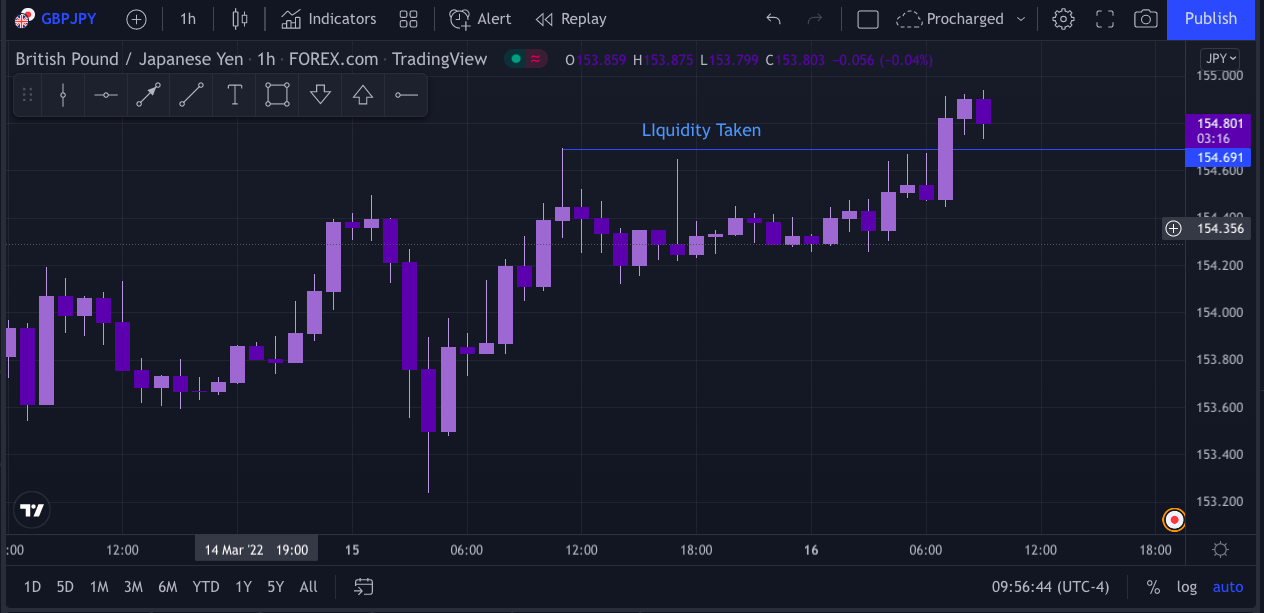Viewport: 1264px width, 613px height.
Task: Open the 1h timeframe interval selector
Action: click(x=188, y=19)
